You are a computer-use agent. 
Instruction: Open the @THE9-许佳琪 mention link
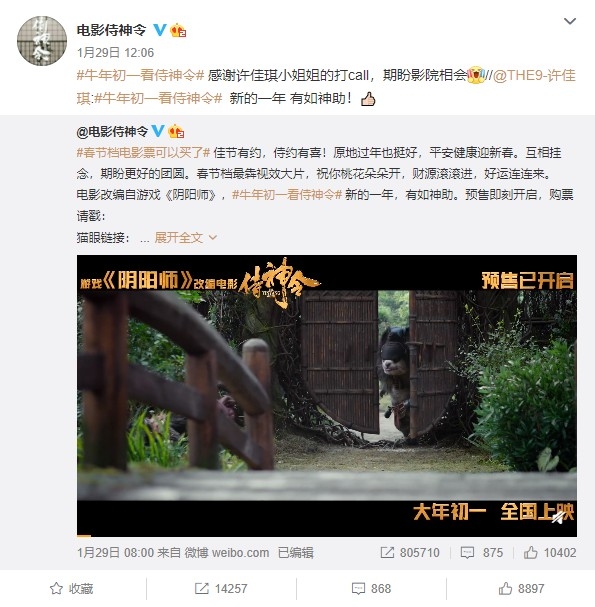(x=534, y=75)
